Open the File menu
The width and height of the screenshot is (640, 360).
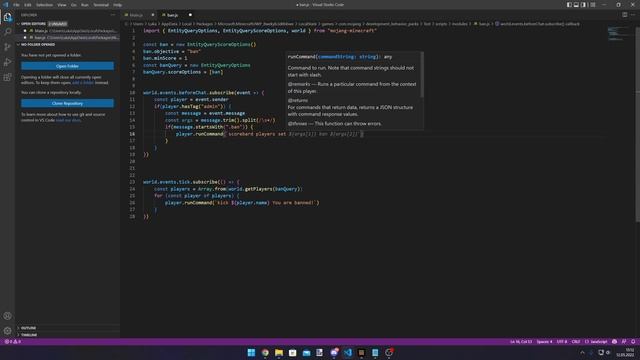pos(16,5)
